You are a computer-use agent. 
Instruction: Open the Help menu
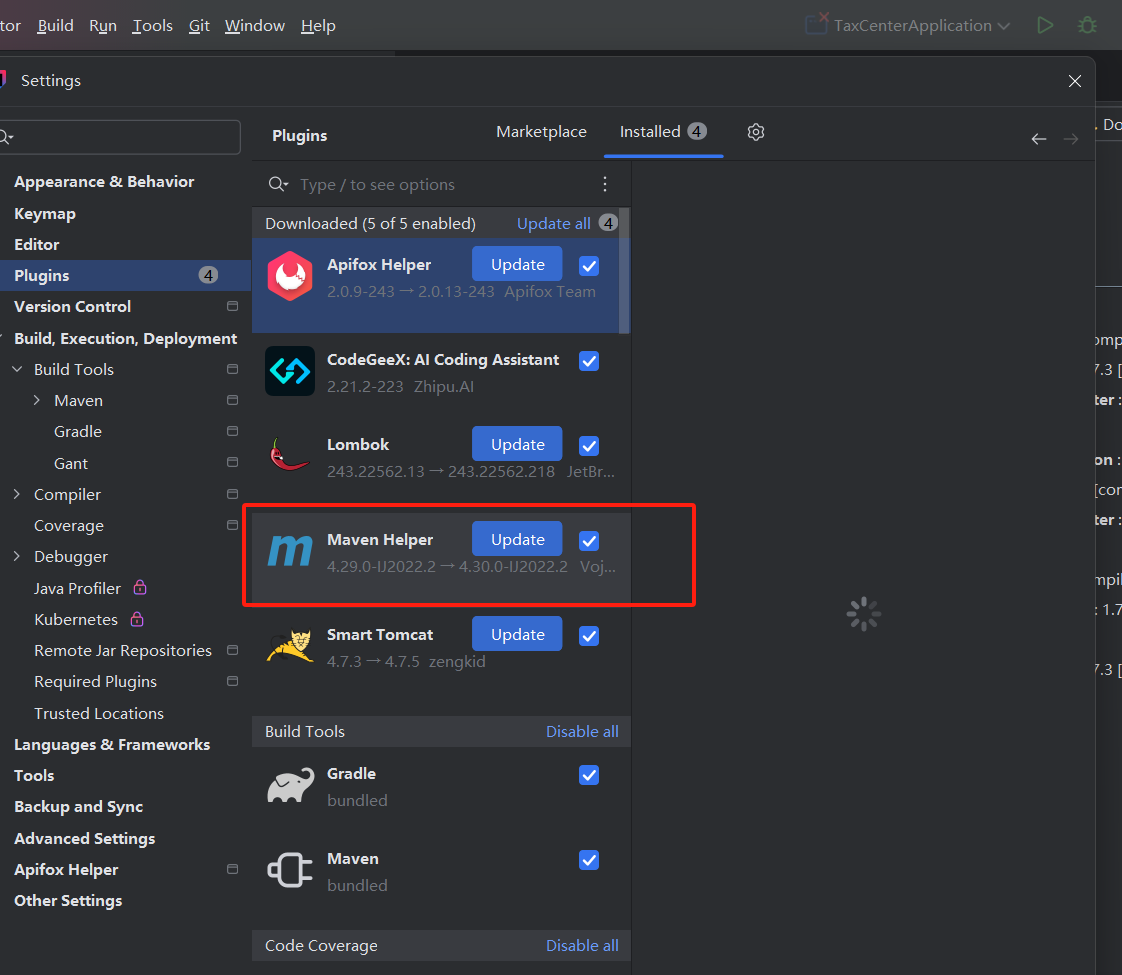318,26
